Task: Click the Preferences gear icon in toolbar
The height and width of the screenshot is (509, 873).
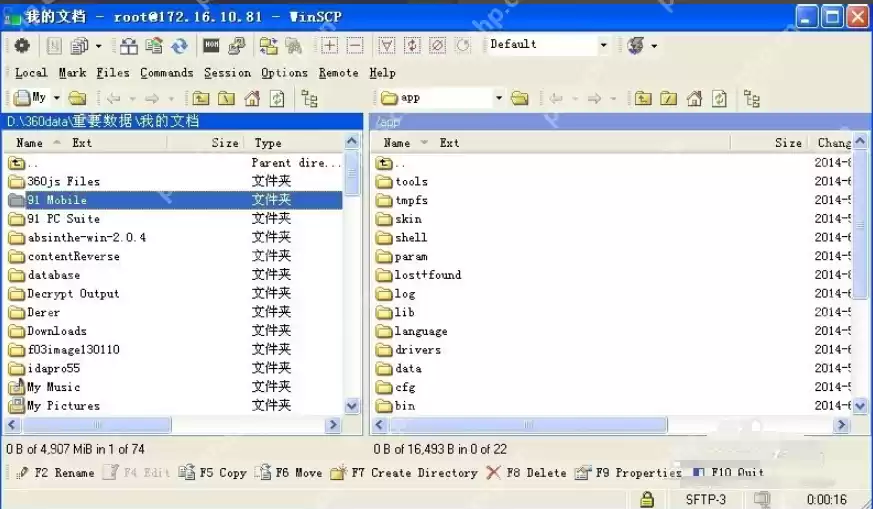Action: [21, 45]
